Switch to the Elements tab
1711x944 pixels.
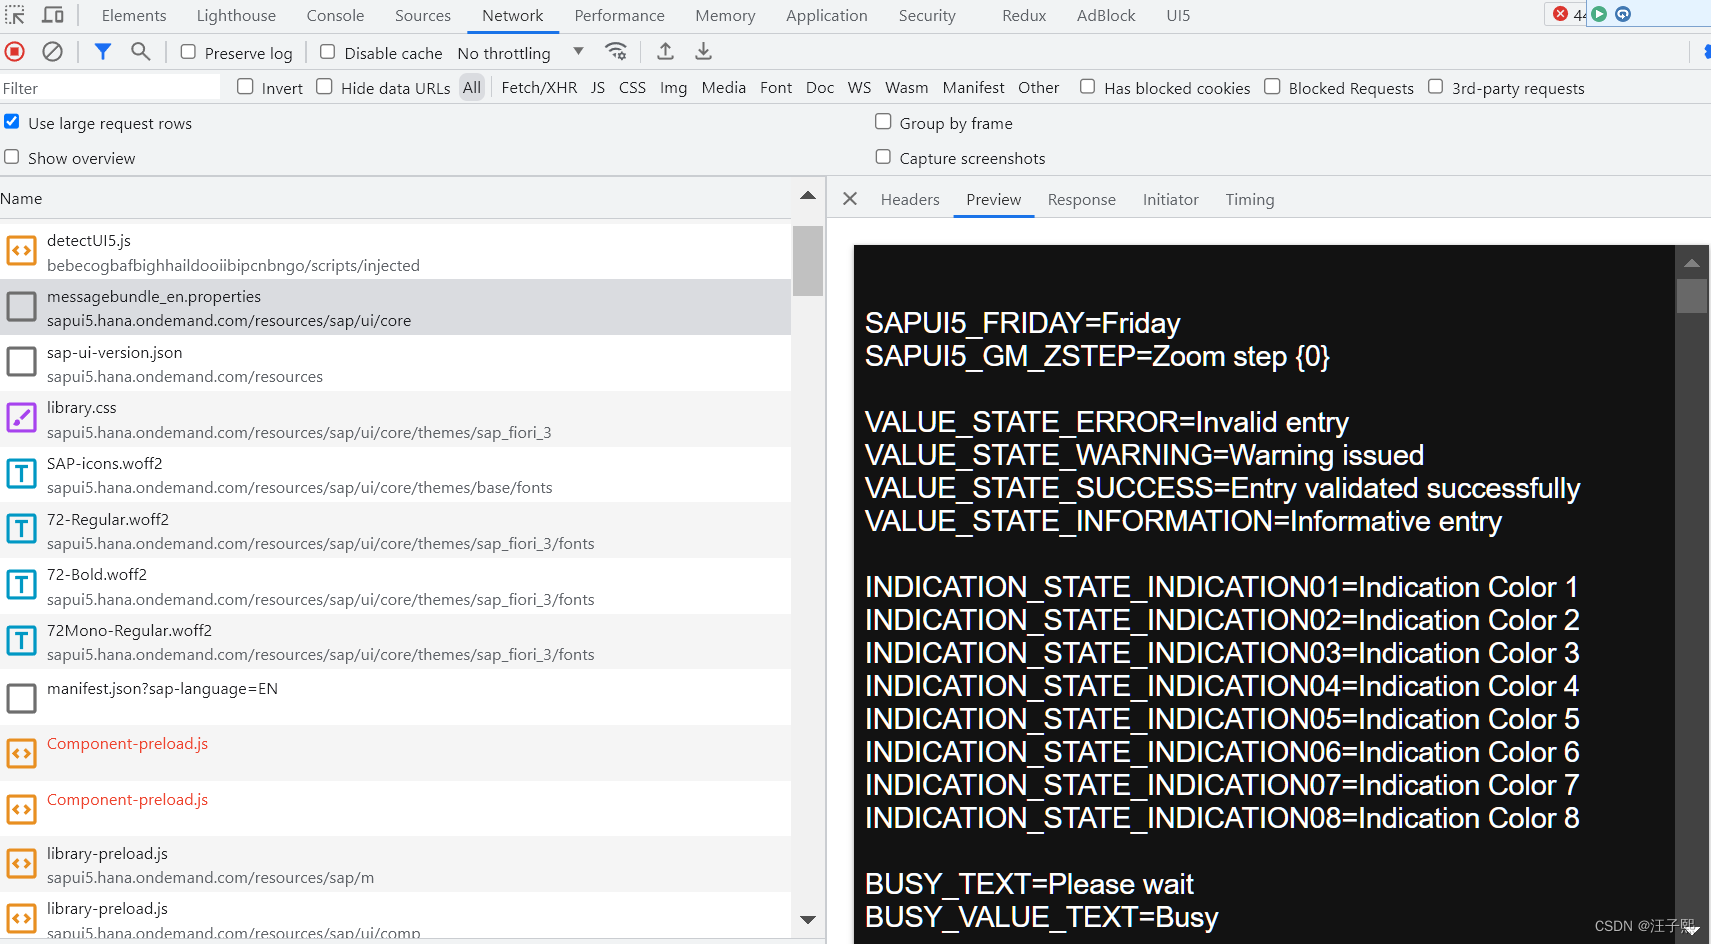click(x=134, y=16)
